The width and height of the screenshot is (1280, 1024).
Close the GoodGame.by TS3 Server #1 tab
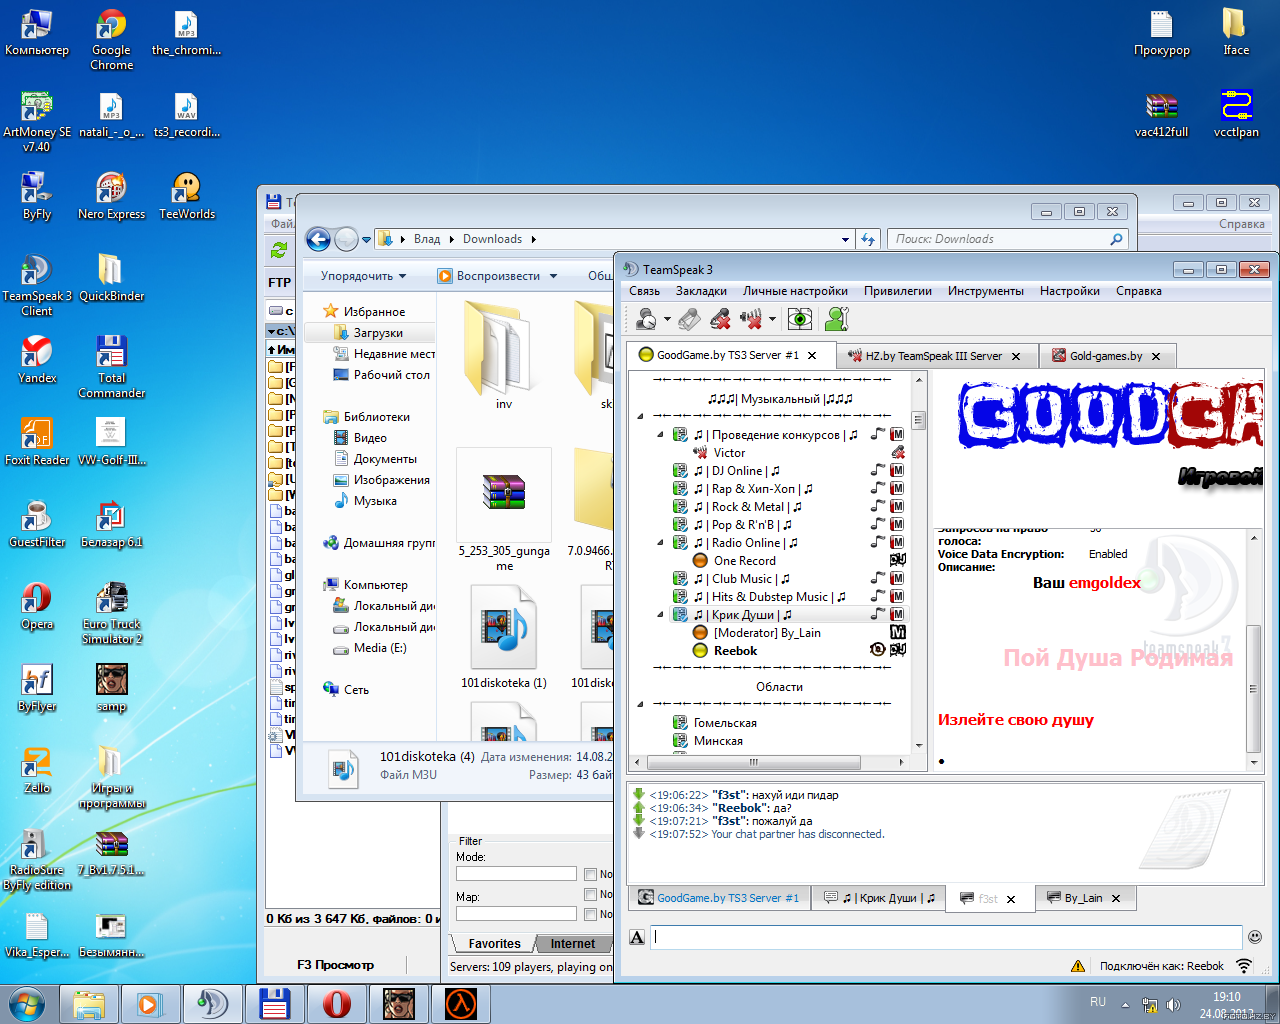pyautogui.click(x=812, y=356)
